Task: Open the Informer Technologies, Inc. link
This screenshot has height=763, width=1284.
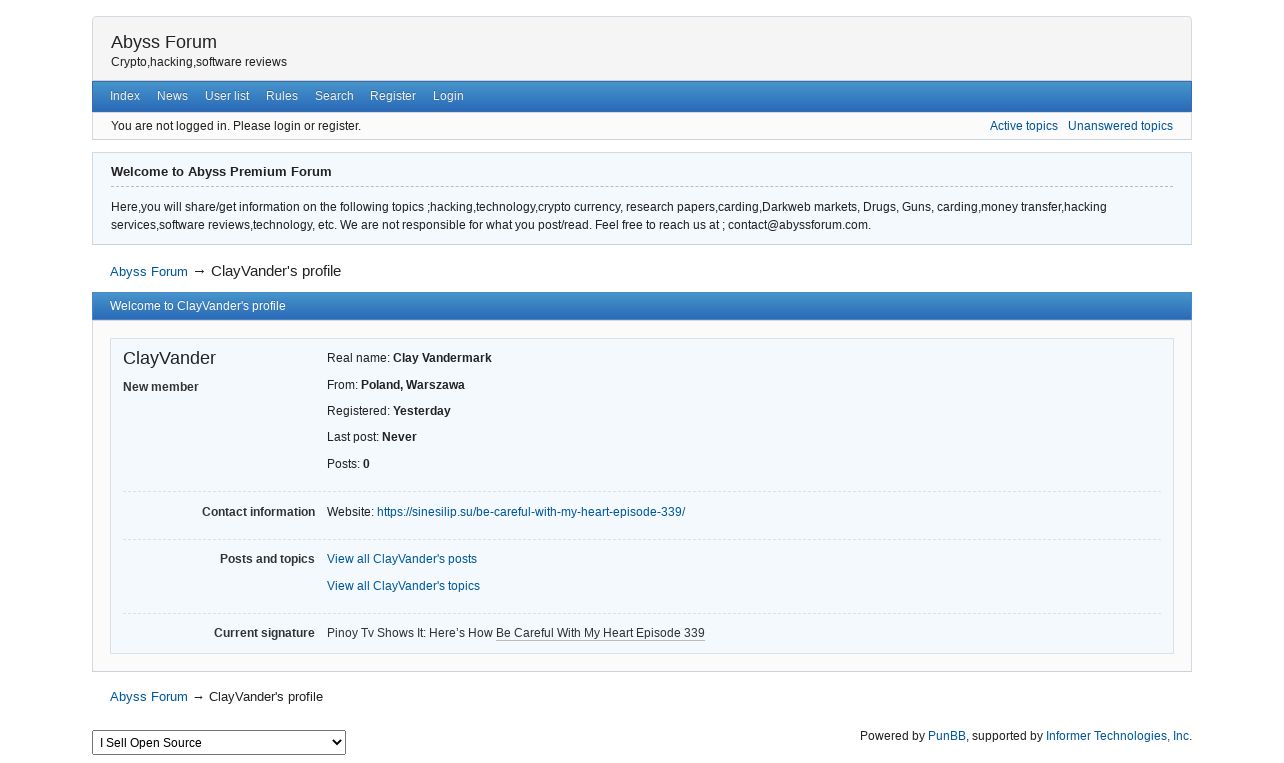Action: [x=1117, y=736]
